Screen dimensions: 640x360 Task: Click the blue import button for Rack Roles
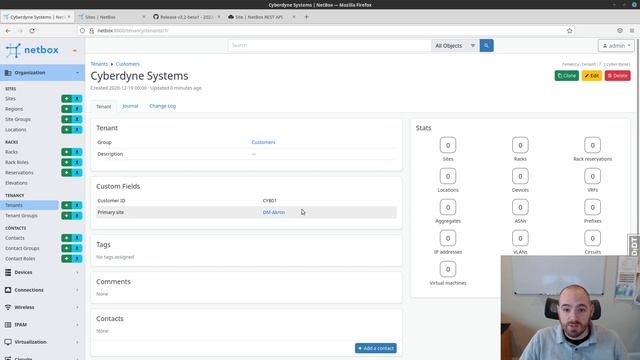pos(77,162)
